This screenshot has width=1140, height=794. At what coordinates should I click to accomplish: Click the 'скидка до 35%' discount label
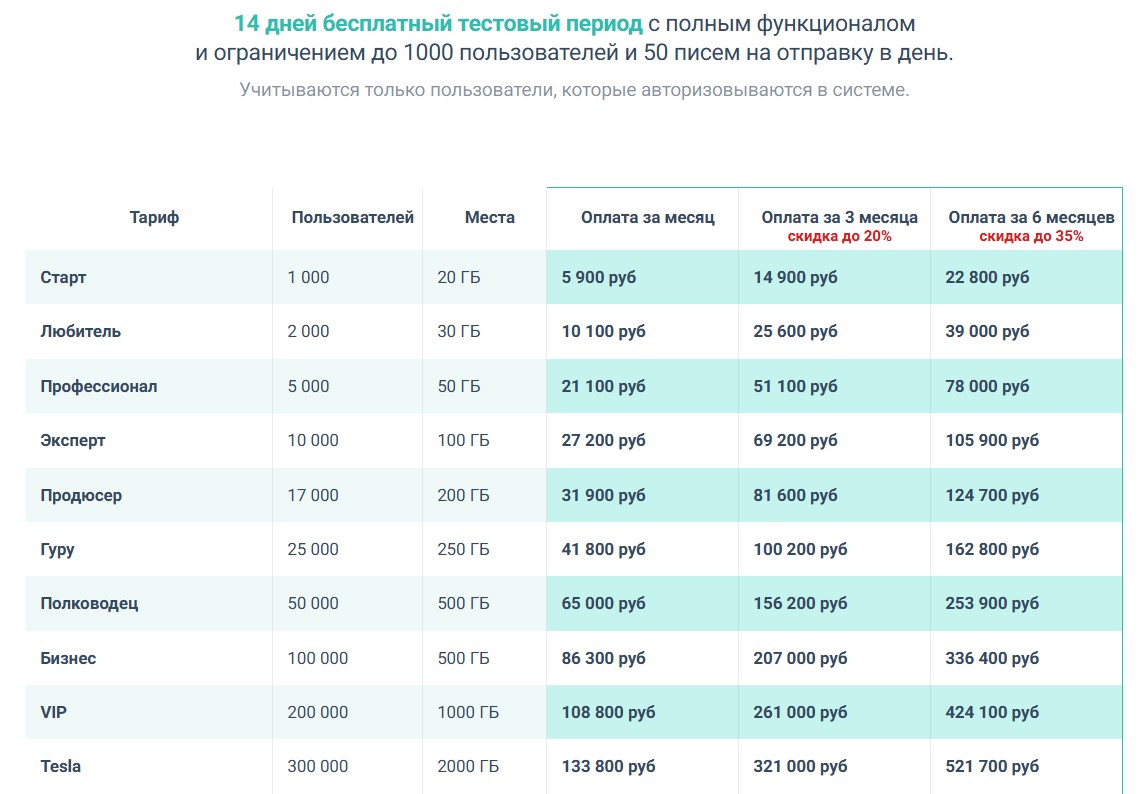tap(1031, 237)
